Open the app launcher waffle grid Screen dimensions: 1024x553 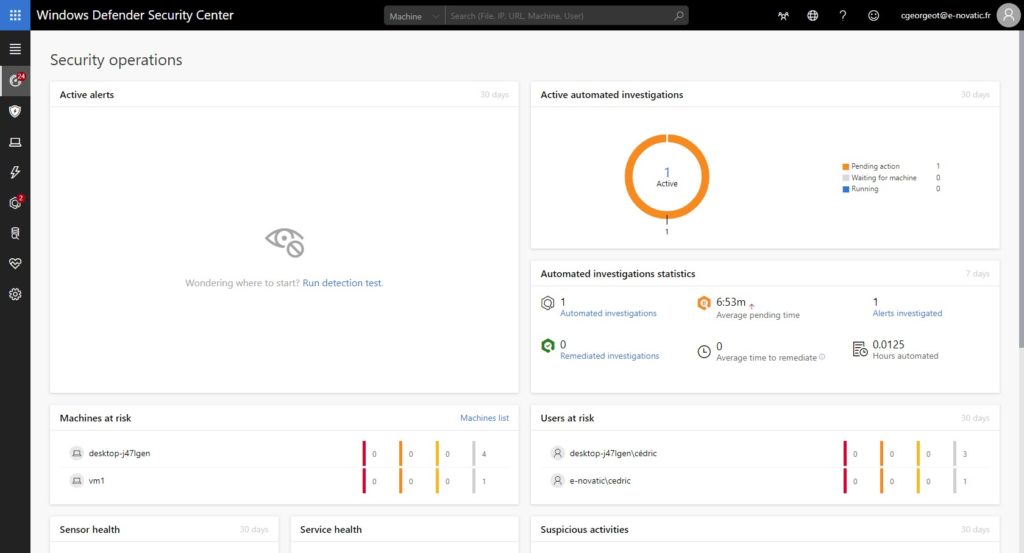[15, 15]
